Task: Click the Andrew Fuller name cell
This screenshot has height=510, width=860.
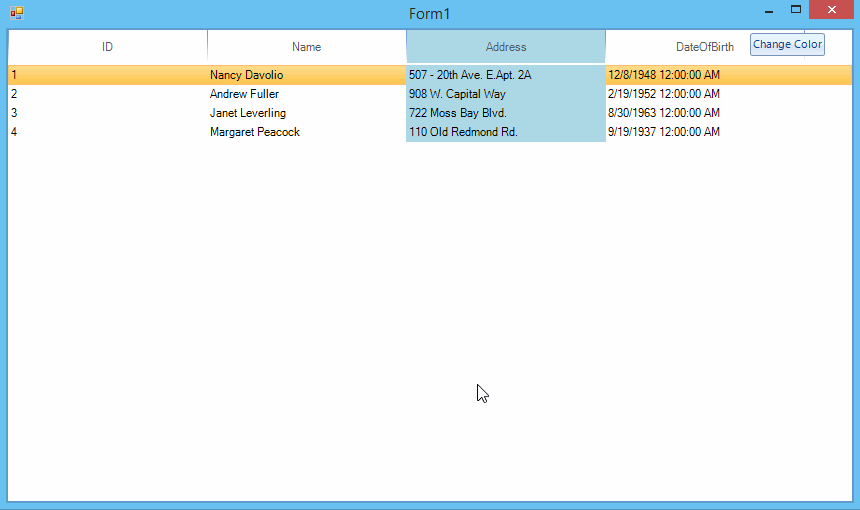Action: coord(244,94)
